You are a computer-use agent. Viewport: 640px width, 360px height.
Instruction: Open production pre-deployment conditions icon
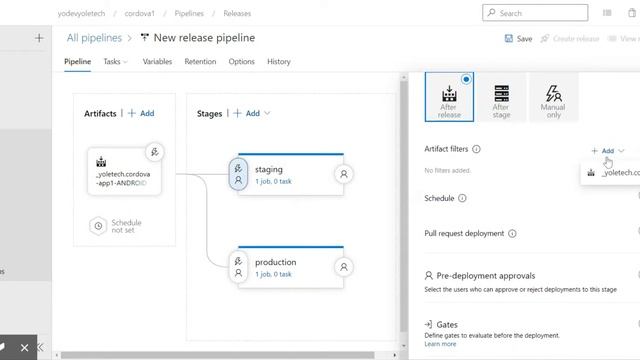pos(238,267)
